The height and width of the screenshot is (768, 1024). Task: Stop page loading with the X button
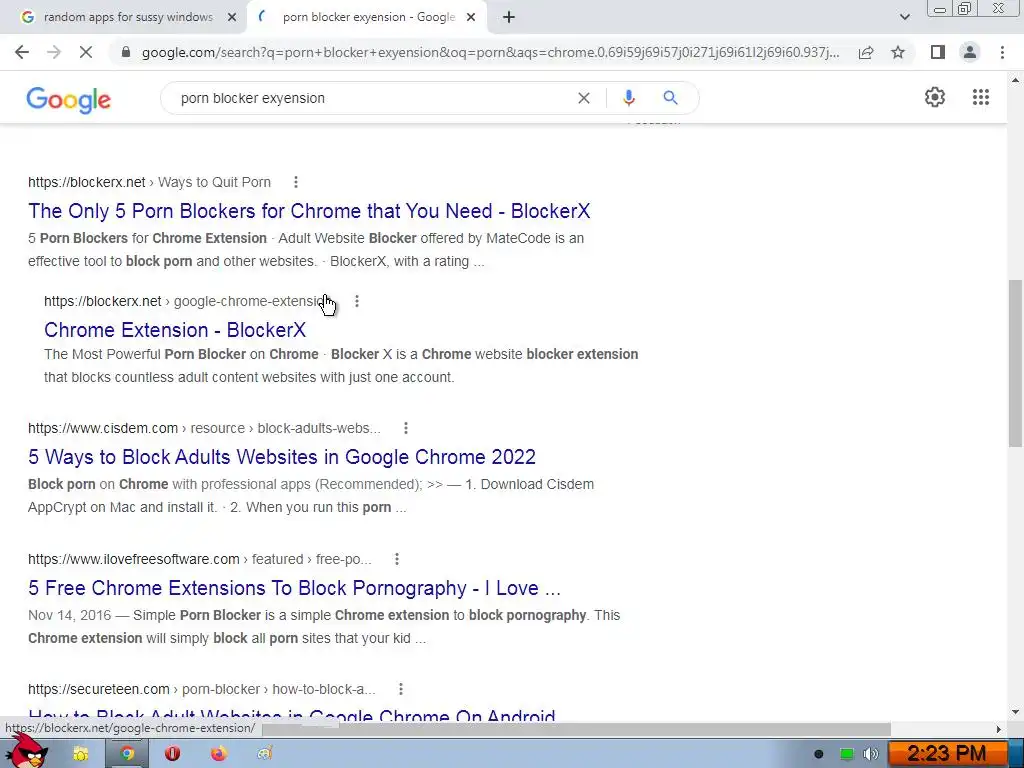[86, 52]
